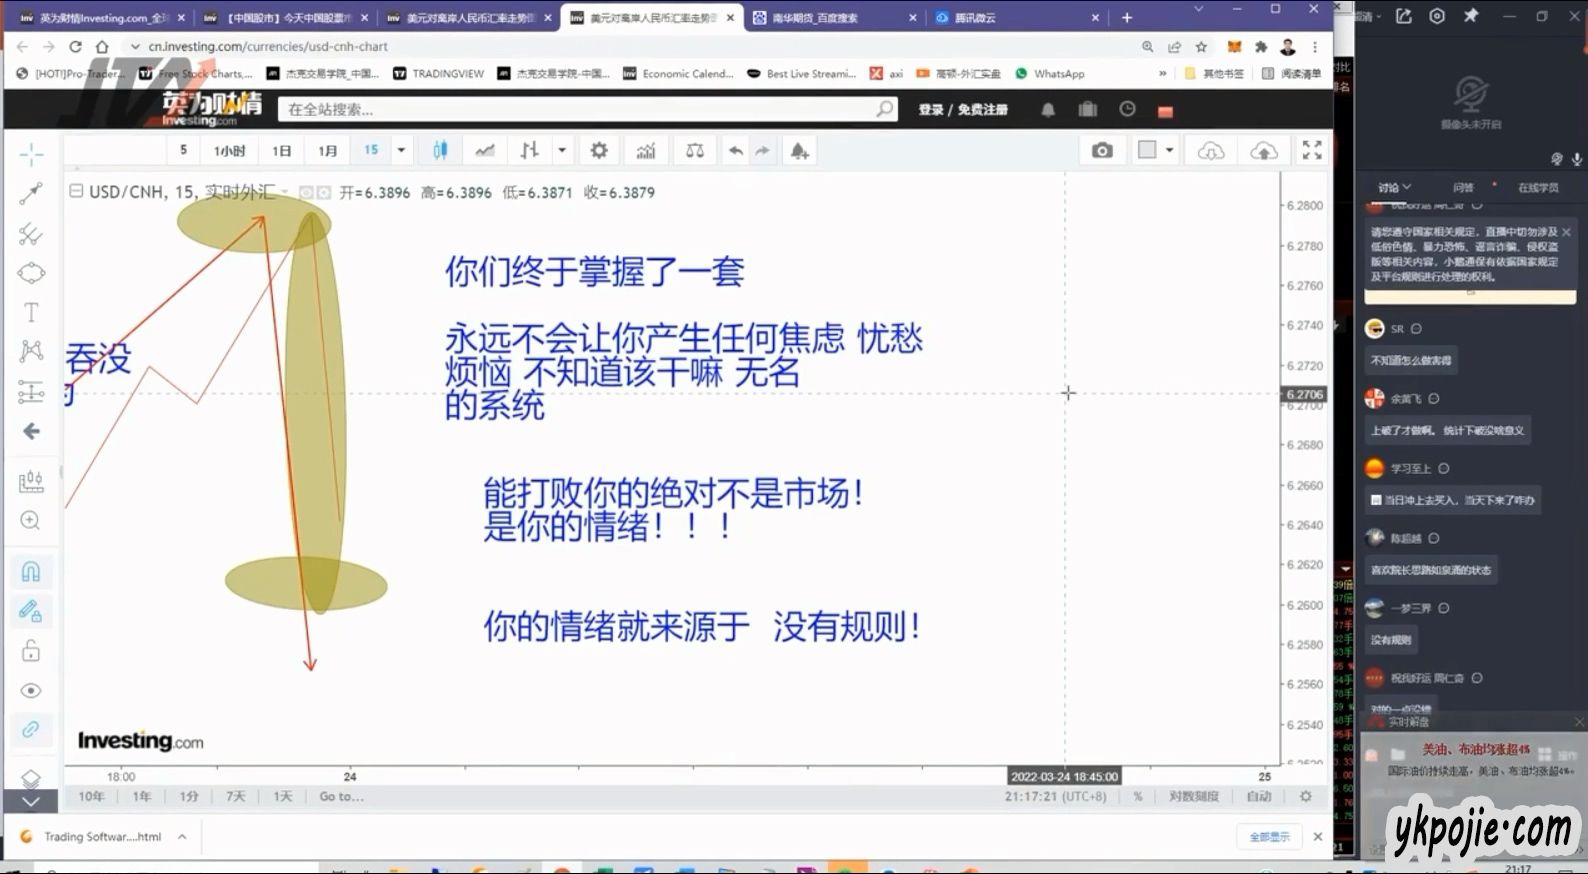Viewport: 1588px width, 874px height.
Task: Click the 登录 / 免费注册 link
Action: click(963, 110)
